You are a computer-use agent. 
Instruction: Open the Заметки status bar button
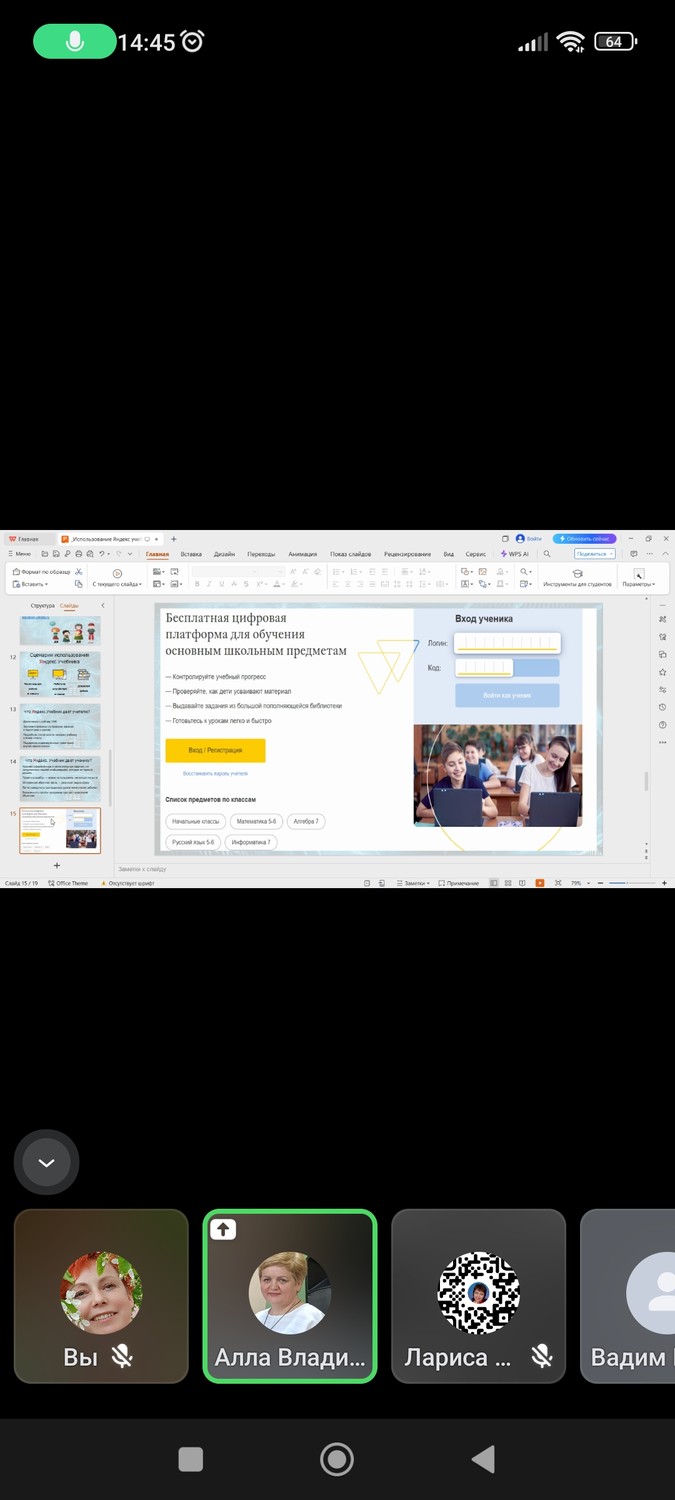coord(413,883)
